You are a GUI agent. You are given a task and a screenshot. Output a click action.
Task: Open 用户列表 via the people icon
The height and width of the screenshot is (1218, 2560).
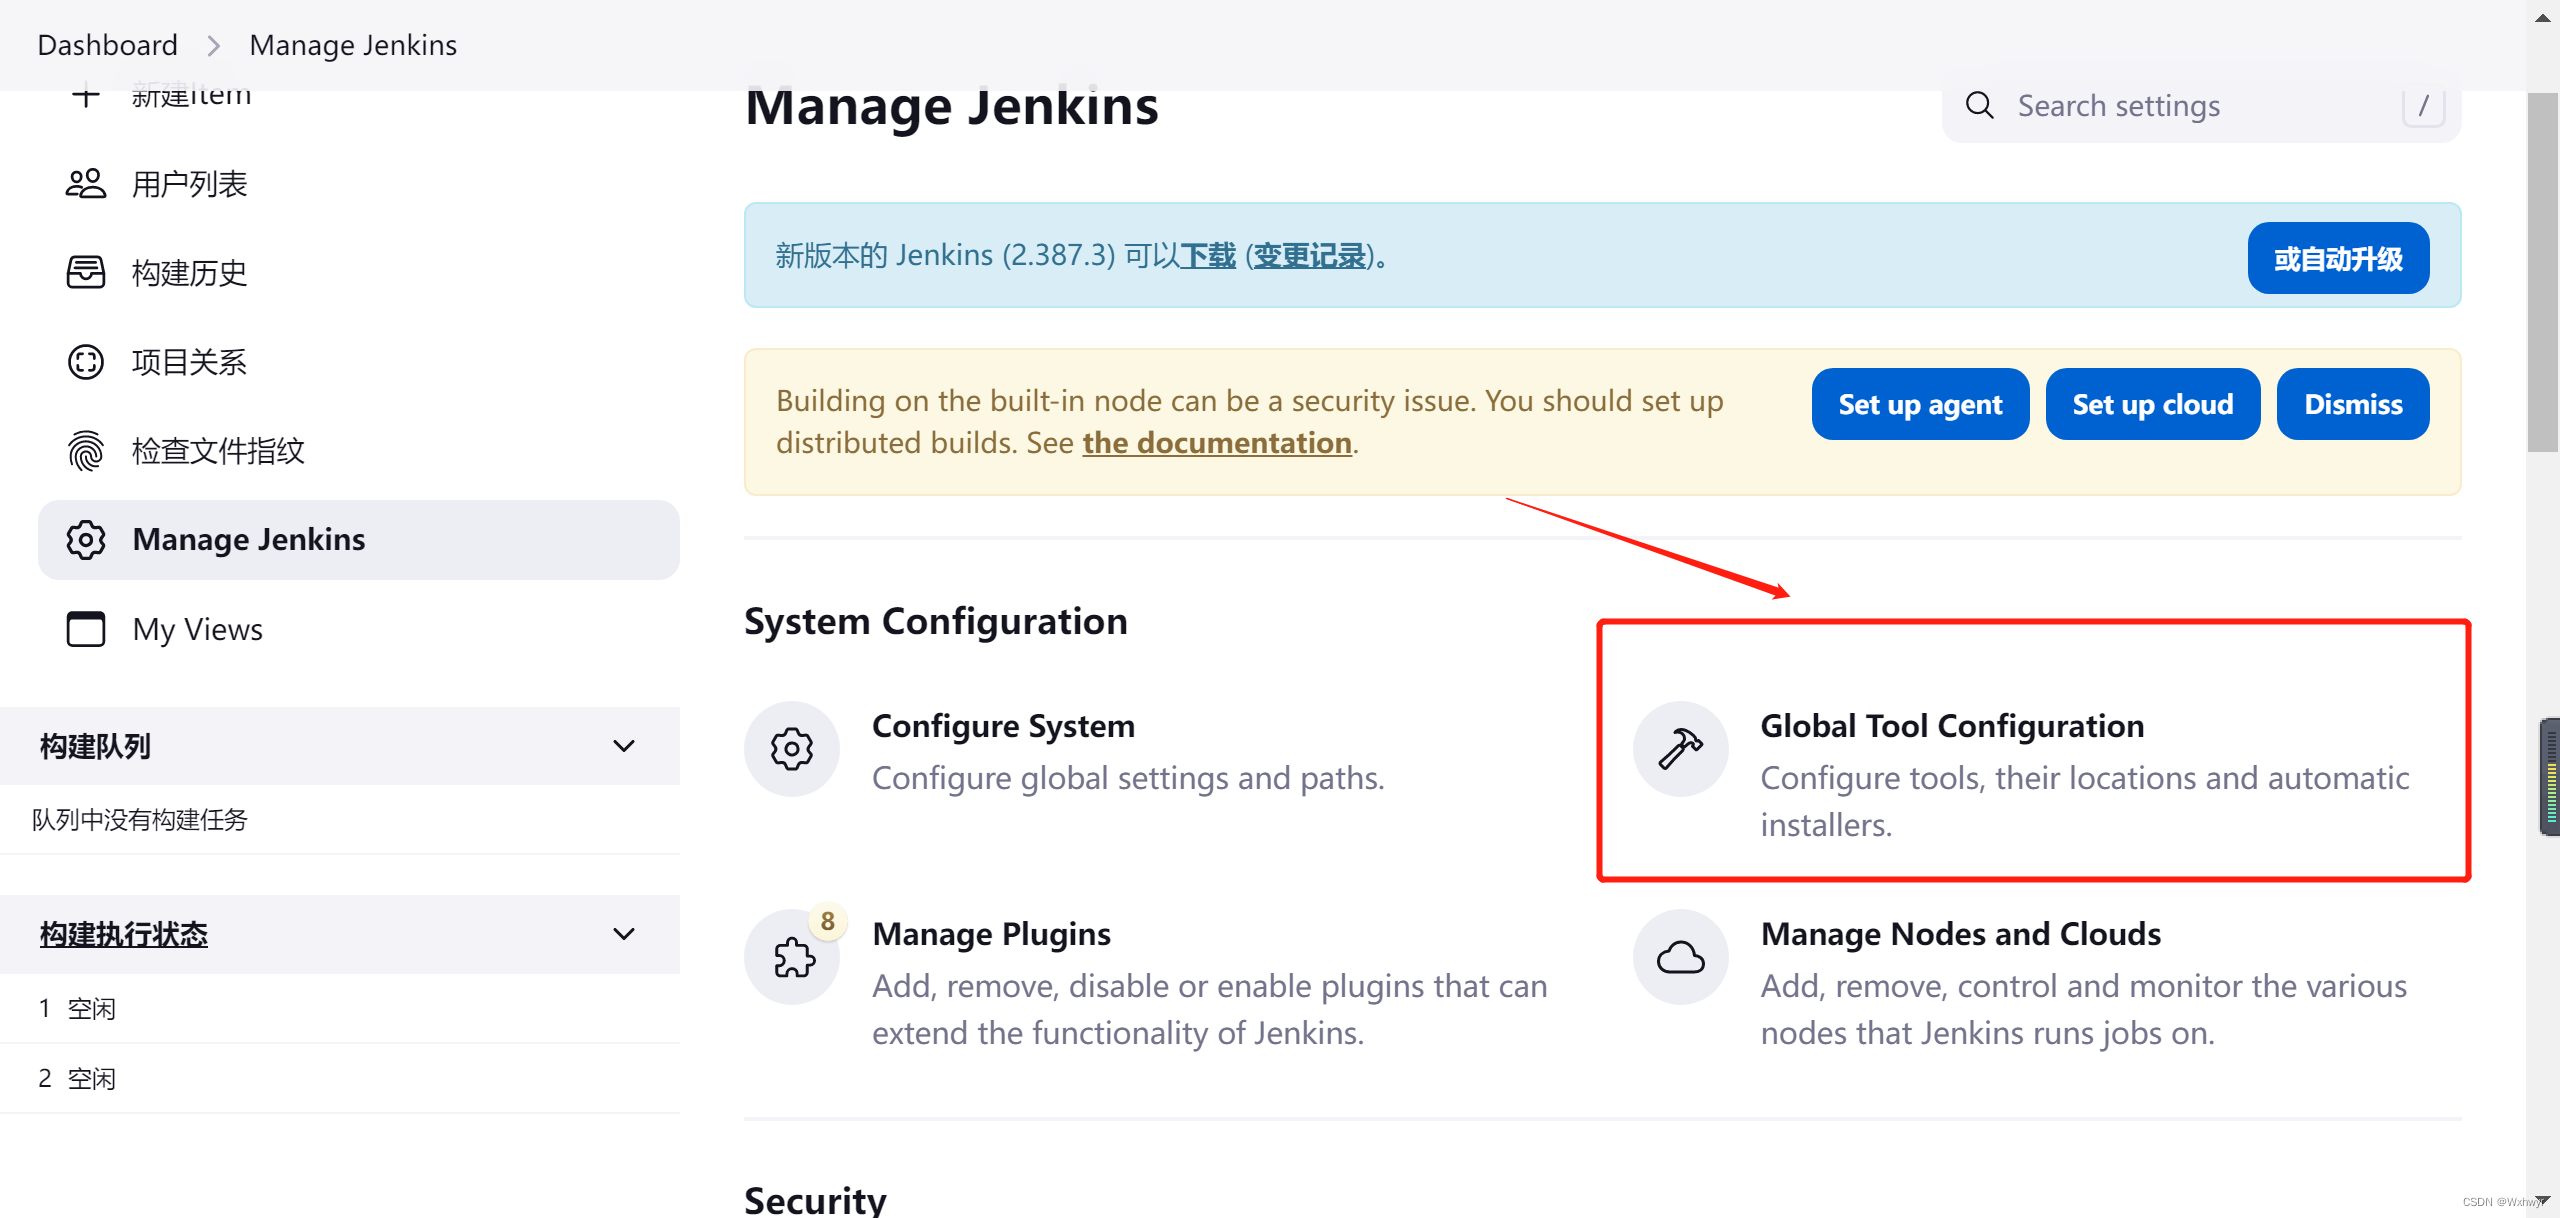[86, 183]
